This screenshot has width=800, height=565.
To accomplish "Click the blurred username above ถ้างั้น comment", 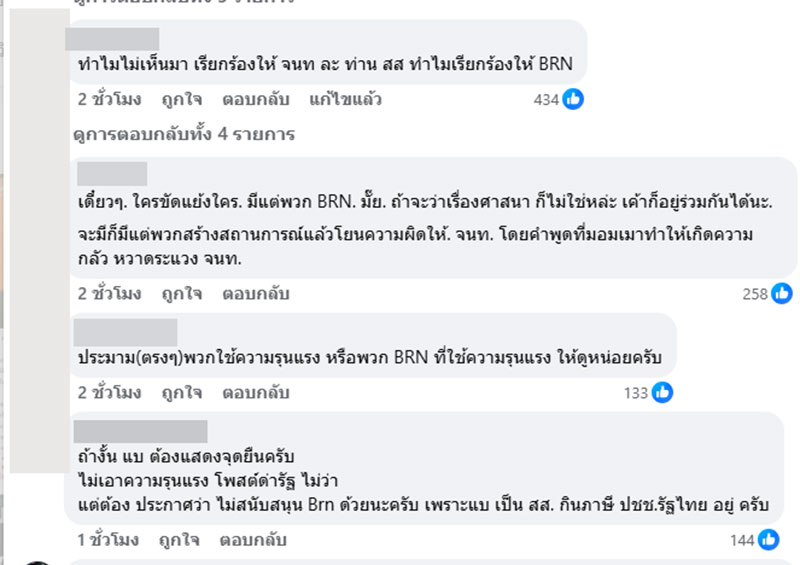I will (142, 431).
